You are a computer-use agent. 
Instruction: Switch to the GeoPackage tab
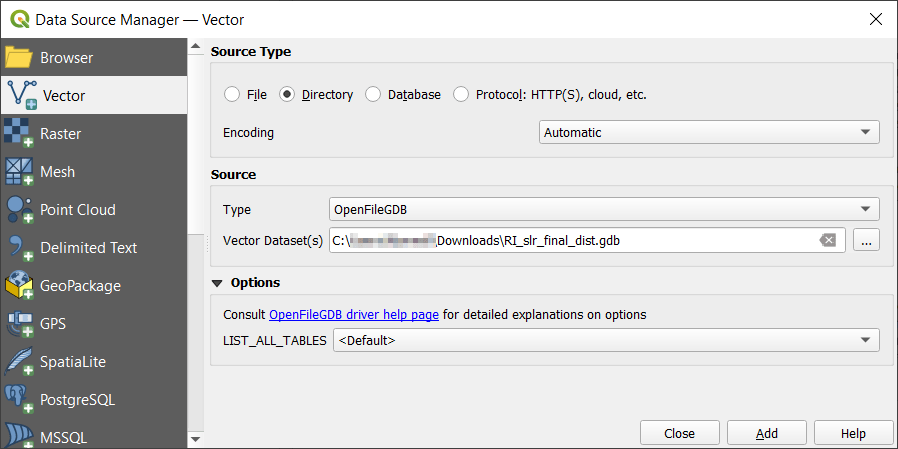click(93, 285)
